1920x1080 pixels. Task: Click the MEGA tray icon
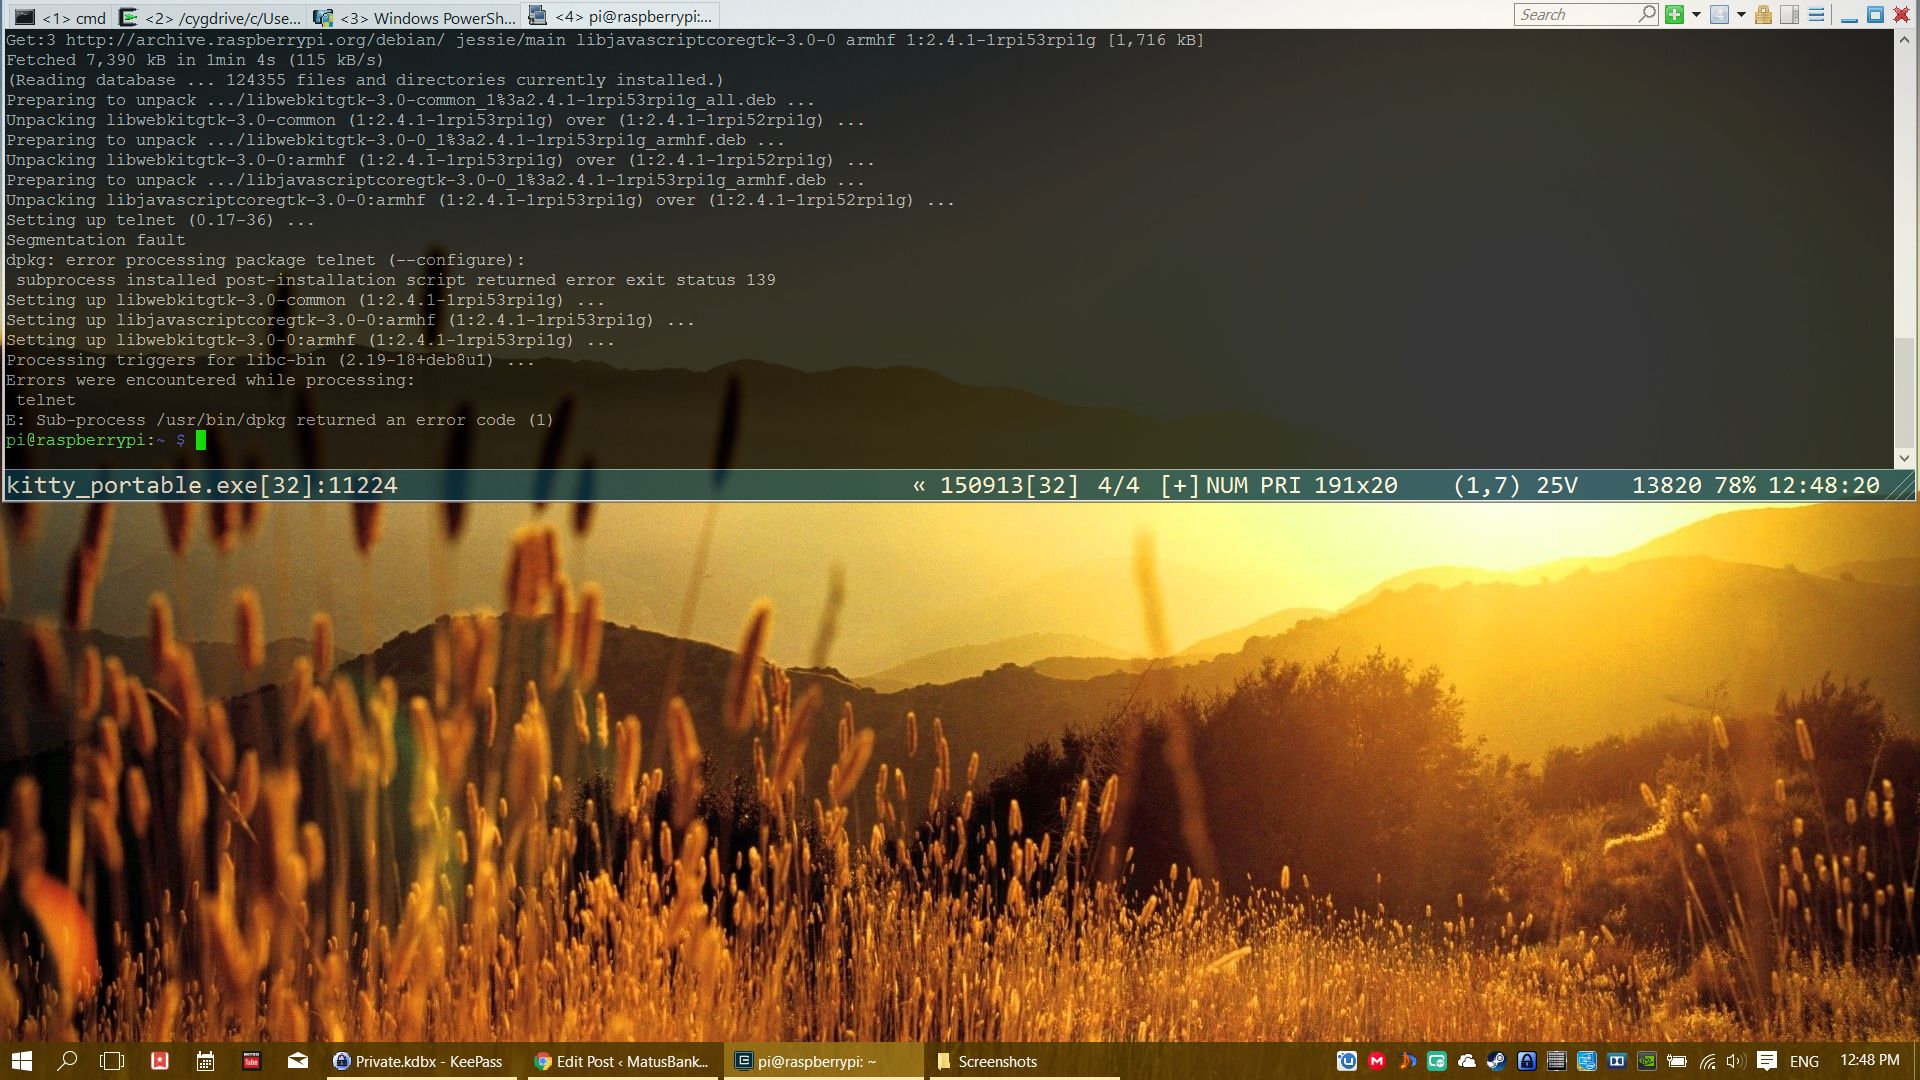coord(1377,1061)
